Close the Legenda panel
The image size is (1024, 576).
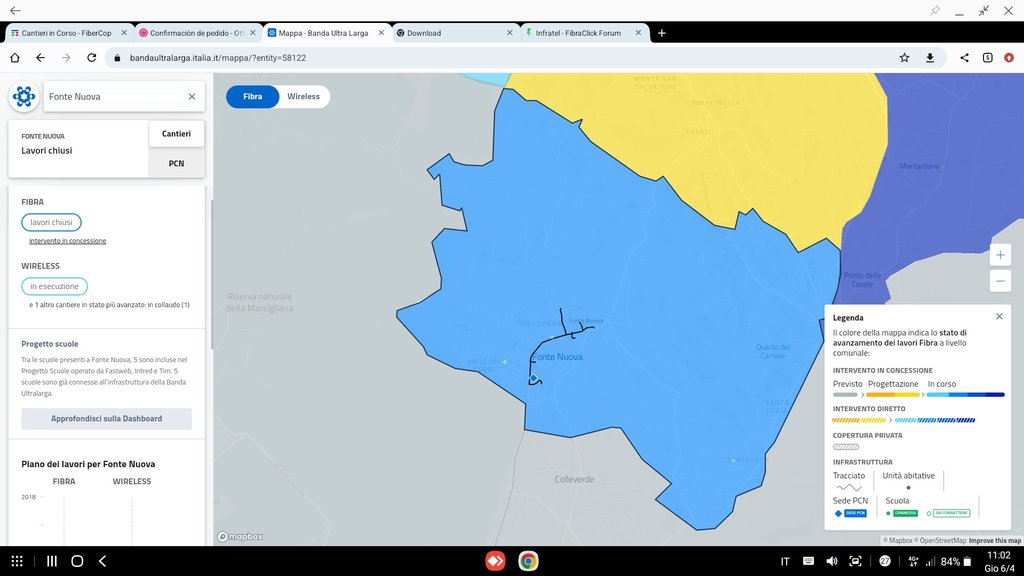pyautogui.click(x=999, y=316)
